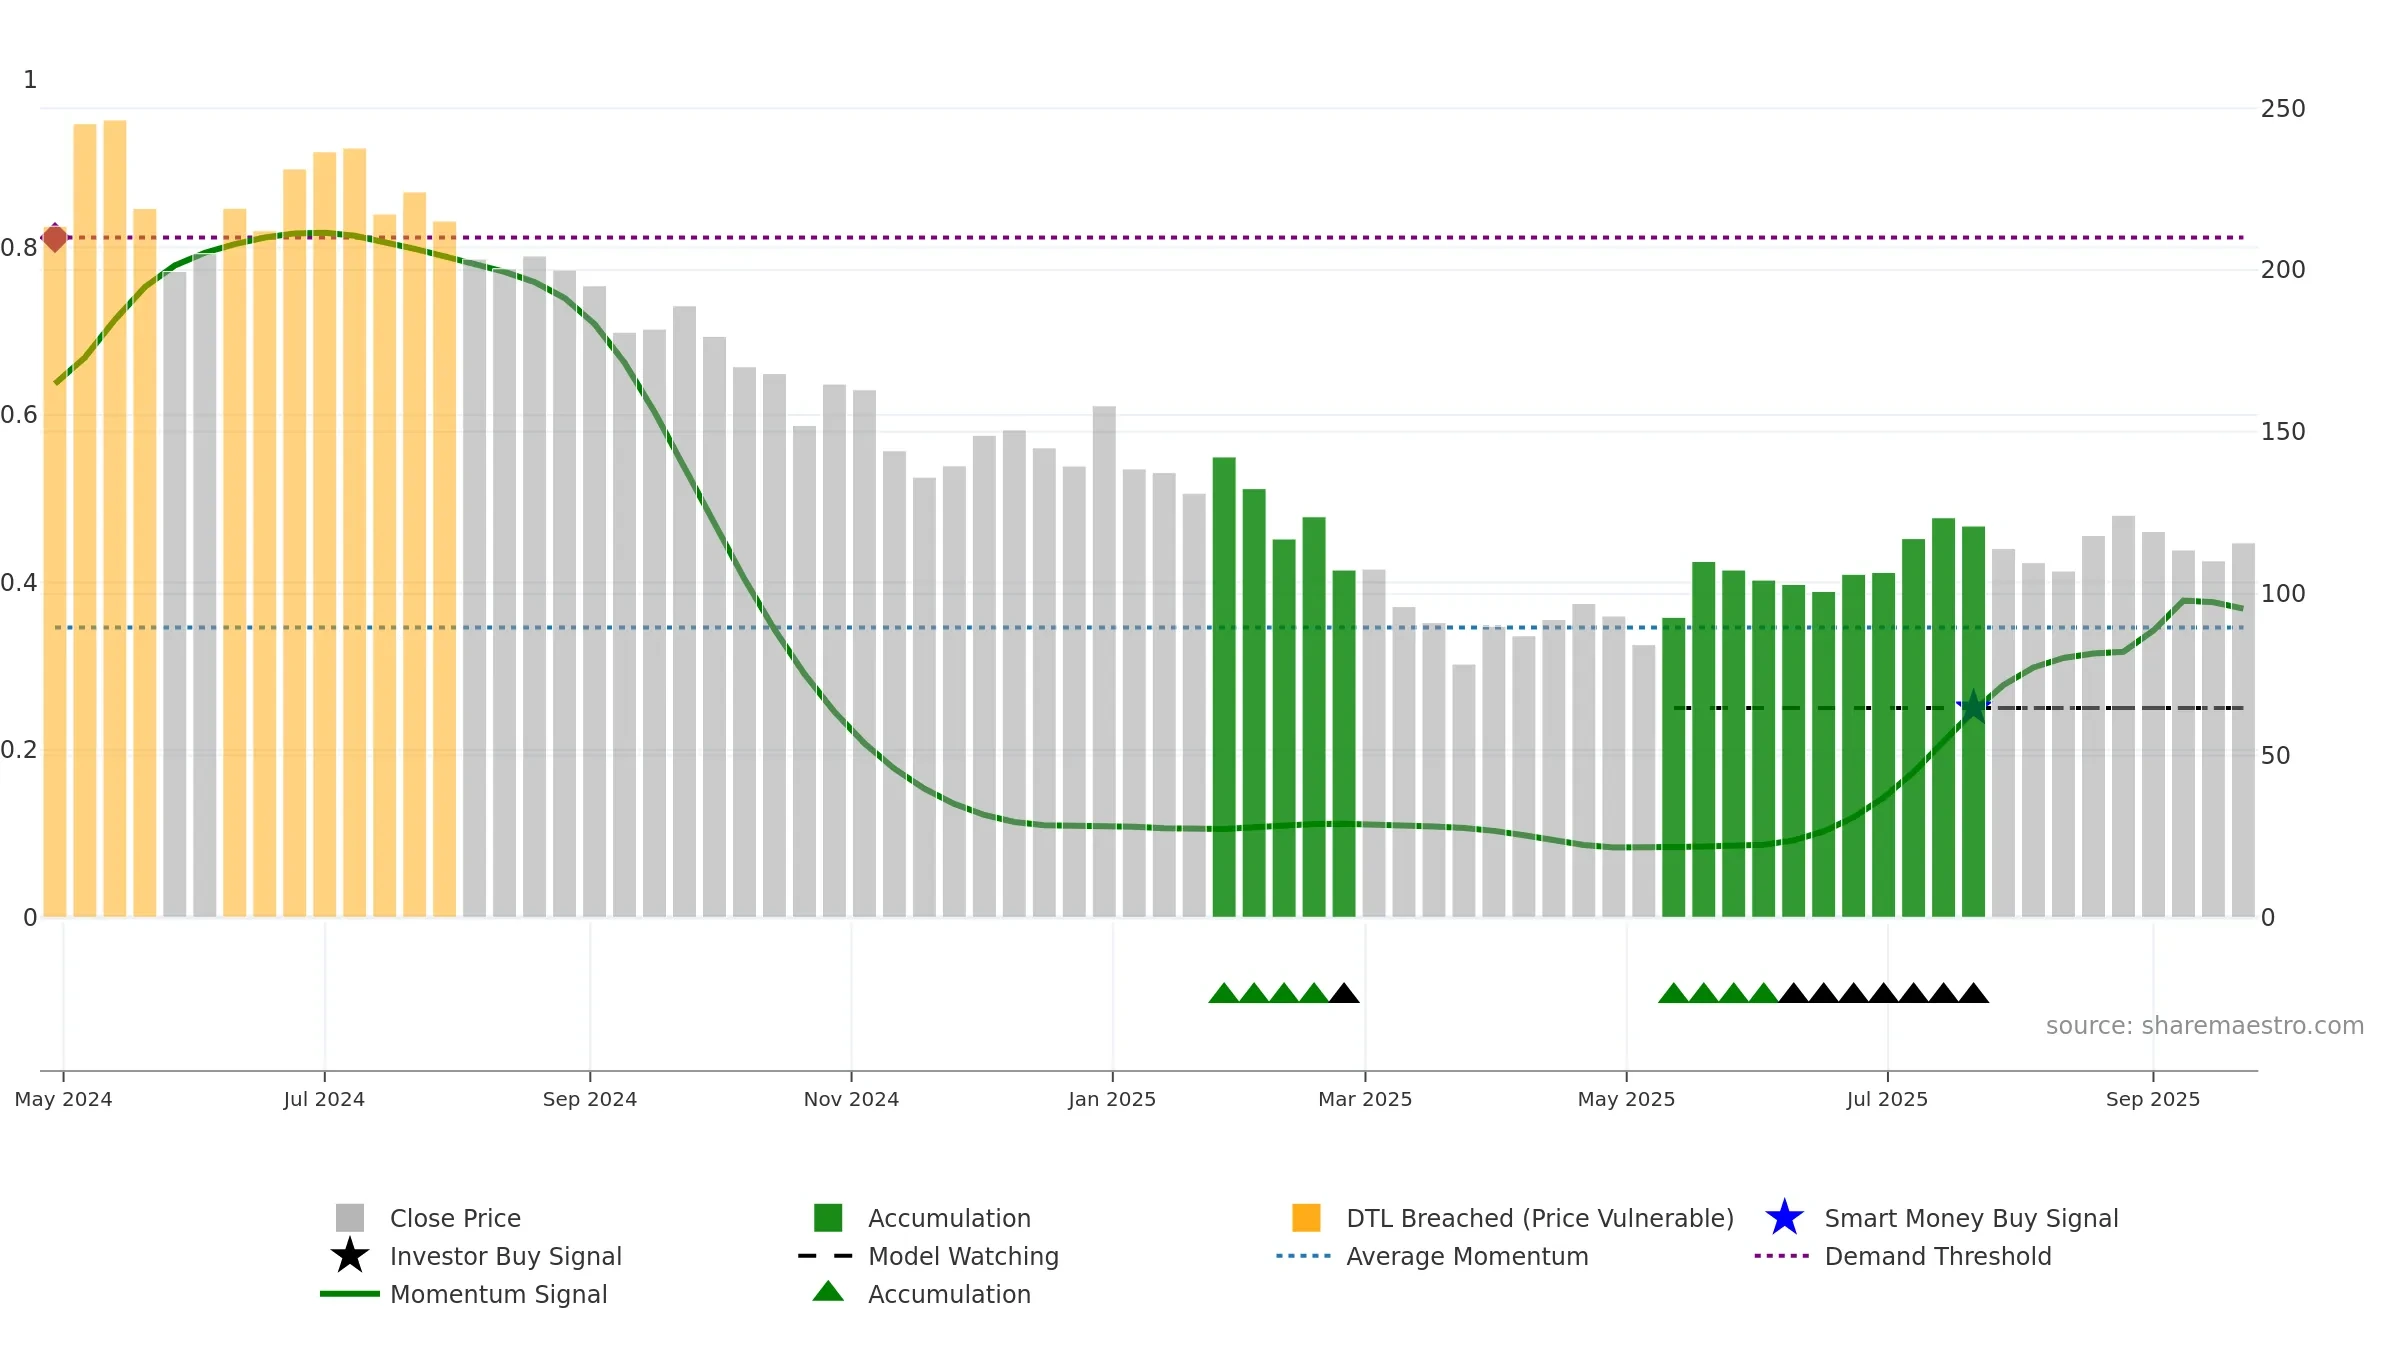Viewport: 2400px width, 1350px height.
Task: Click the purple Demand Threshold legend line icon
Action: 1781,1256
